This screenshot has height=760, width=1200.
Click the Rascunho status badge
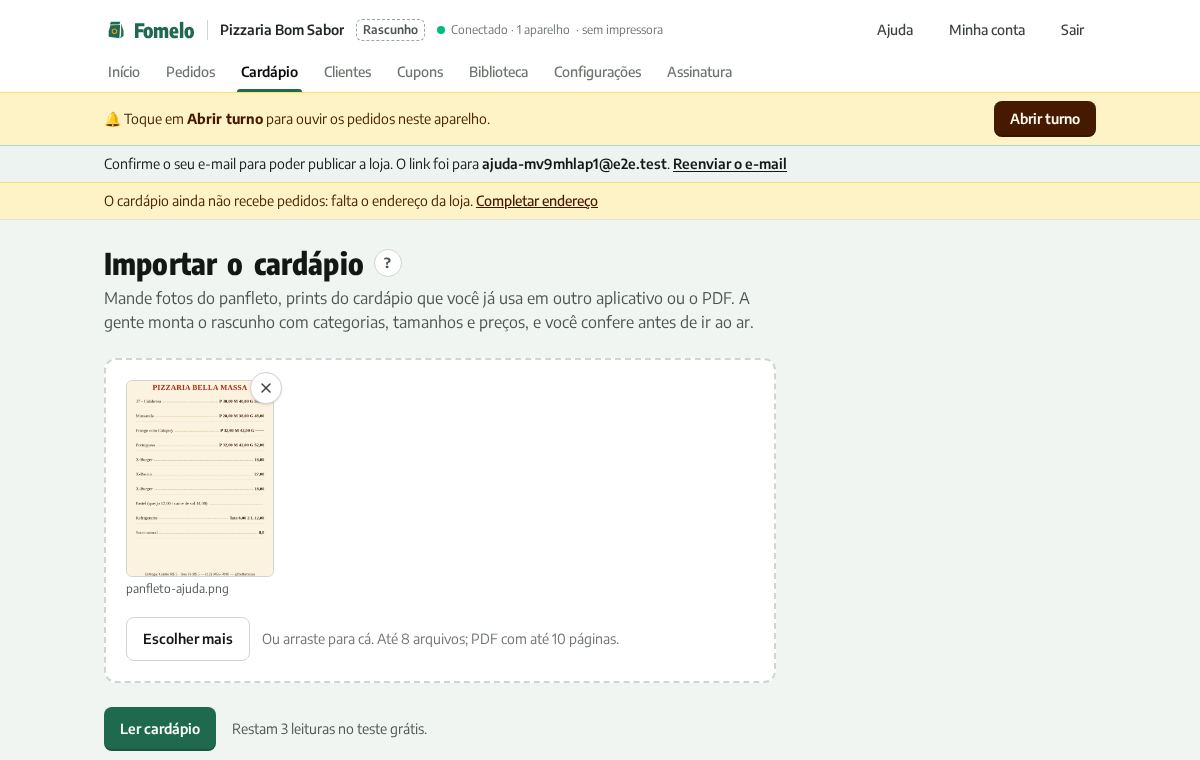click(390, 30)
